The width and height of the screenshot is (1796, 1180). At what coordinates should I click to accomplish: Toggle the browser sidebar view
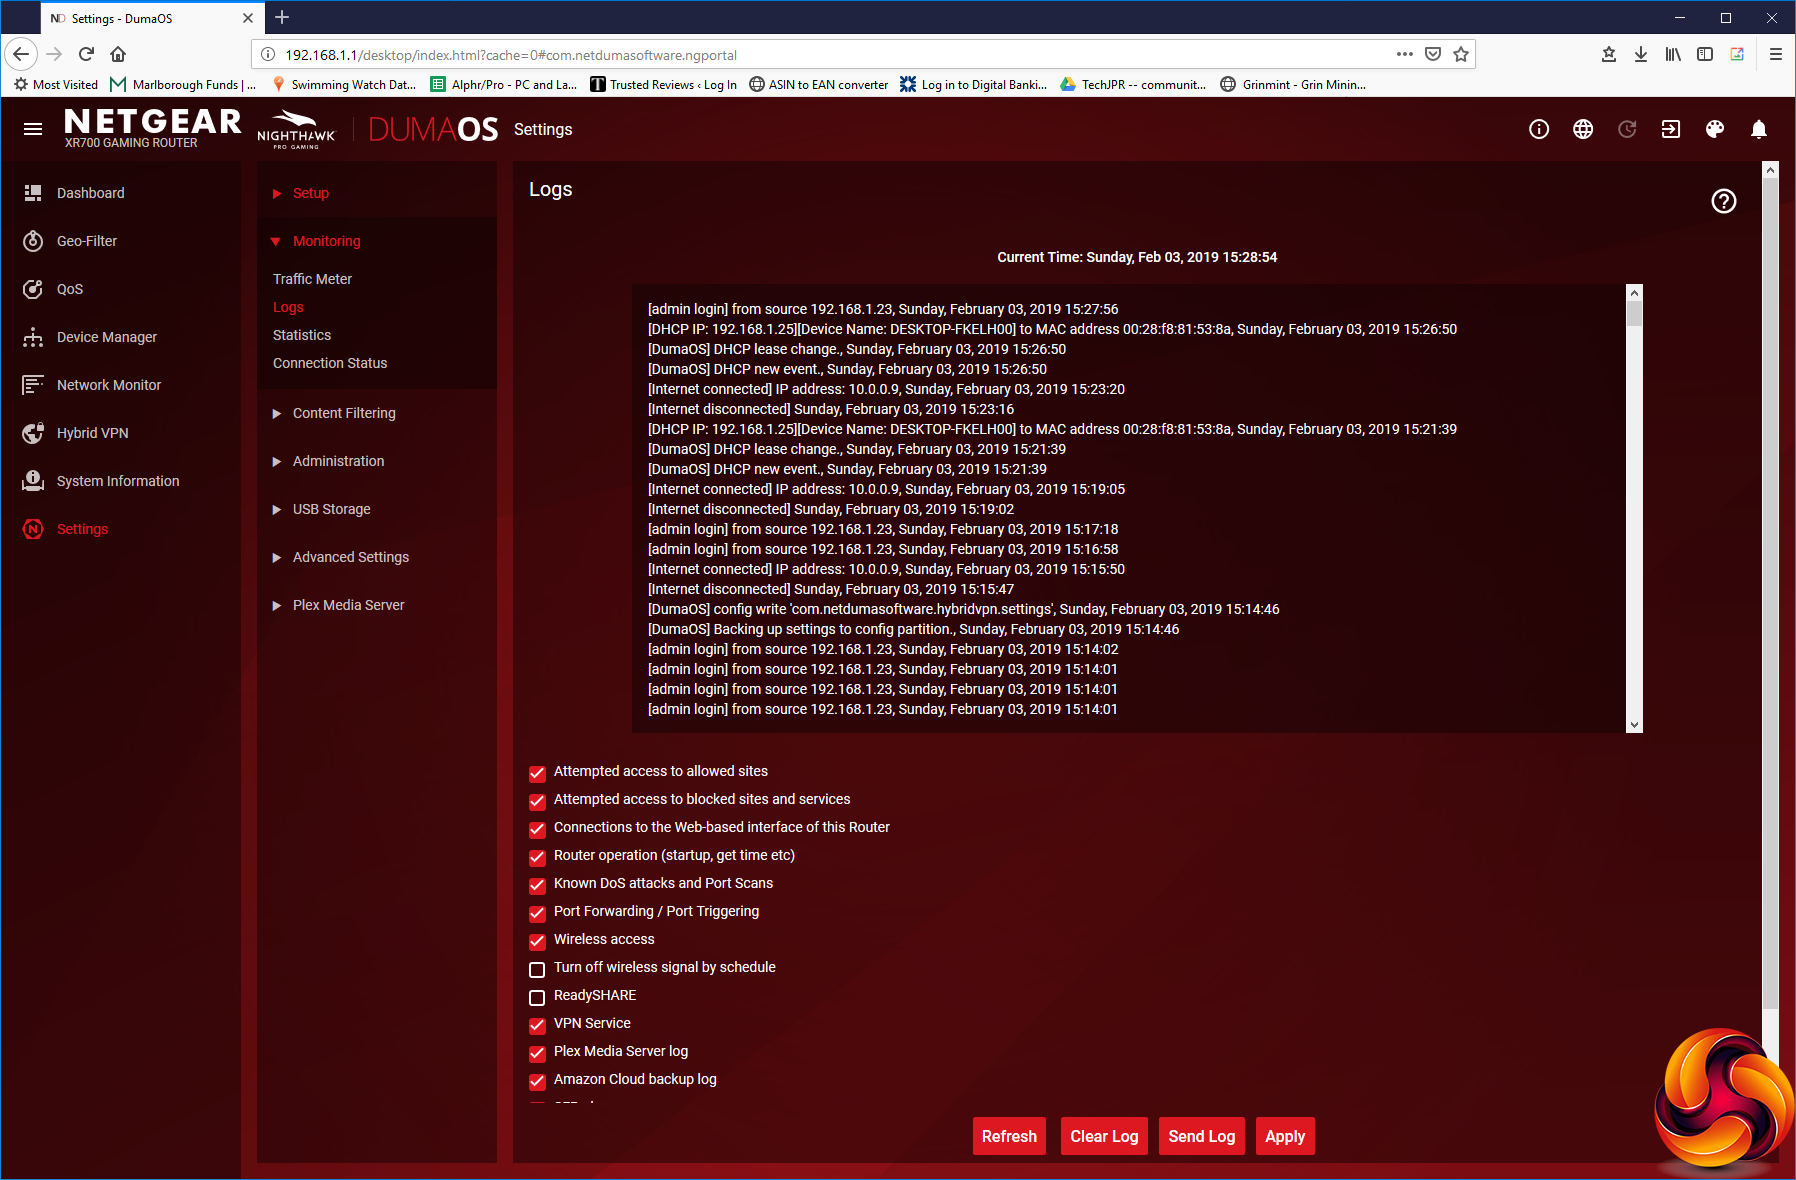(1705, 54)
